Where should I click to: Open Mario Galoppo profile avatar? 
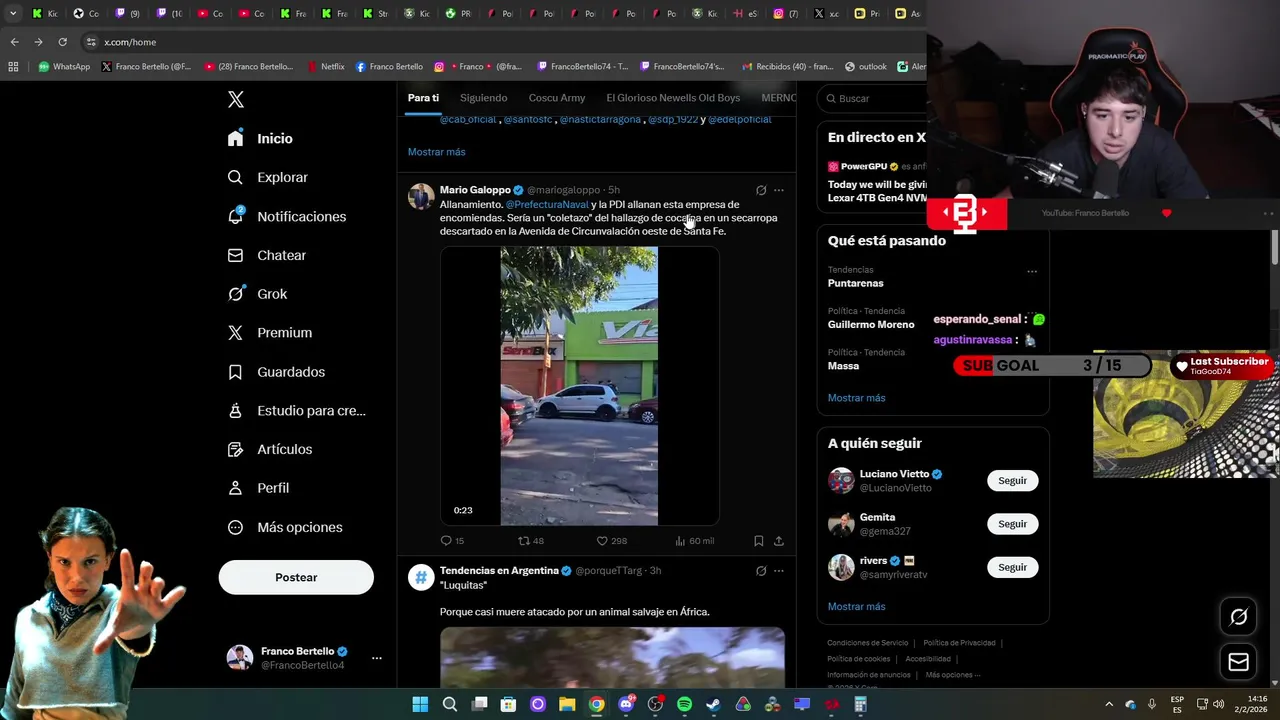coord(421,196)
